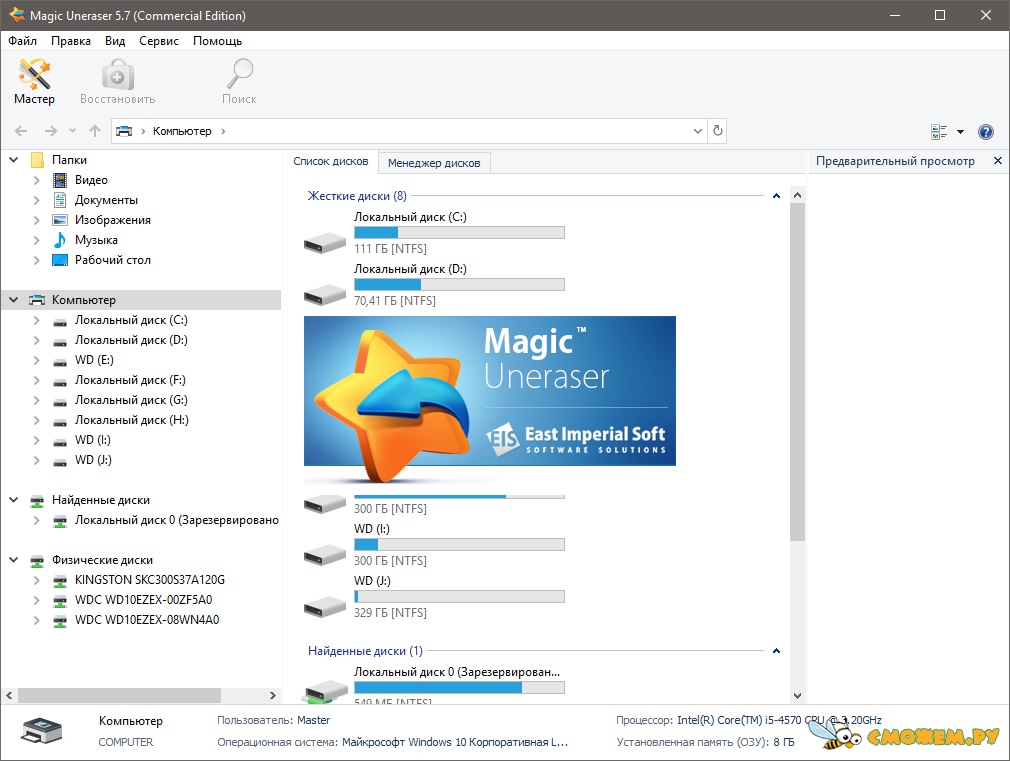
Task: Select Локальный диск 0 (Зарезервировано) tree item
Action: tap(177, 520)
